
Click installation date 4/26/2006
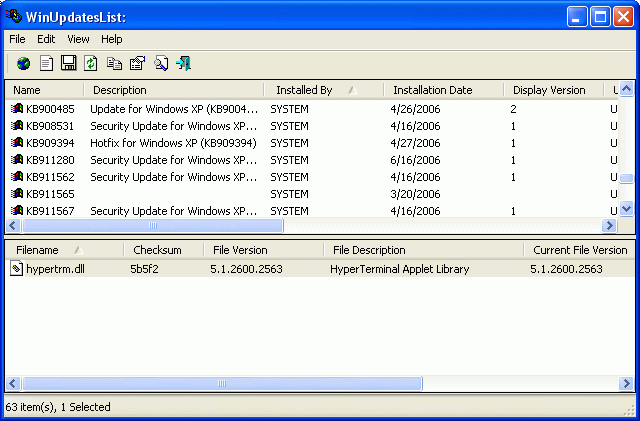(415, 109)
